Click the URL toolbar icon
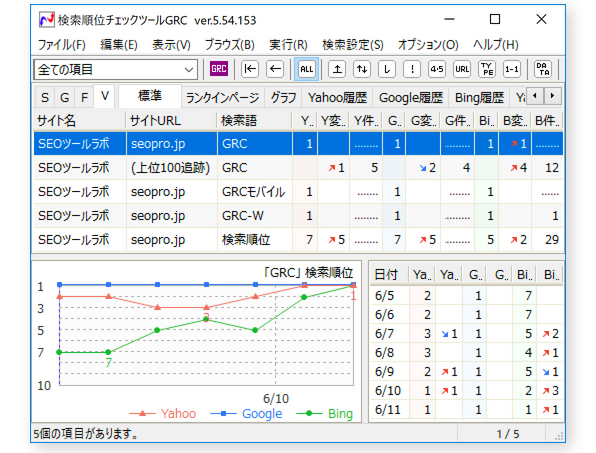Viewport: 596px width, 453px height. point(462,69)
